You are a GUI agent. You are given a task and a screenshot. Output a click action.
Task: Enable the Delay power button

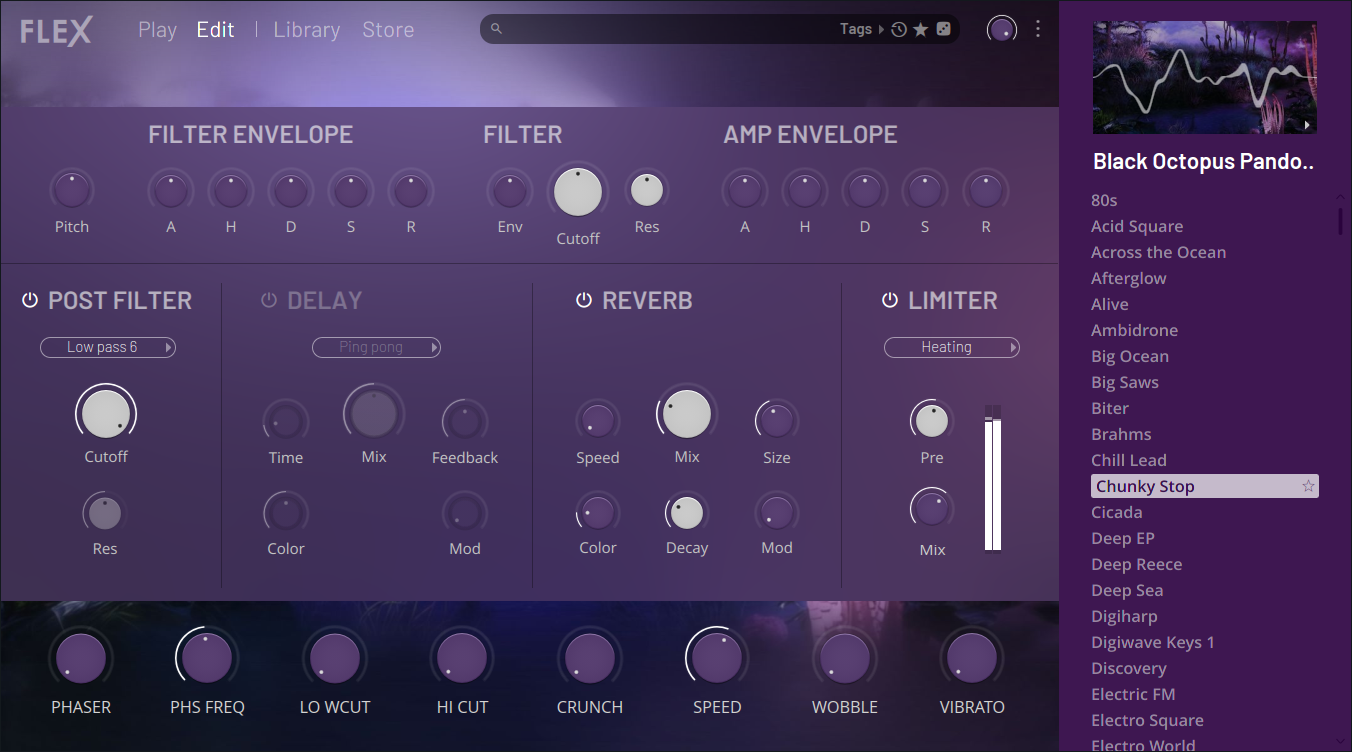tap(269, 300)
